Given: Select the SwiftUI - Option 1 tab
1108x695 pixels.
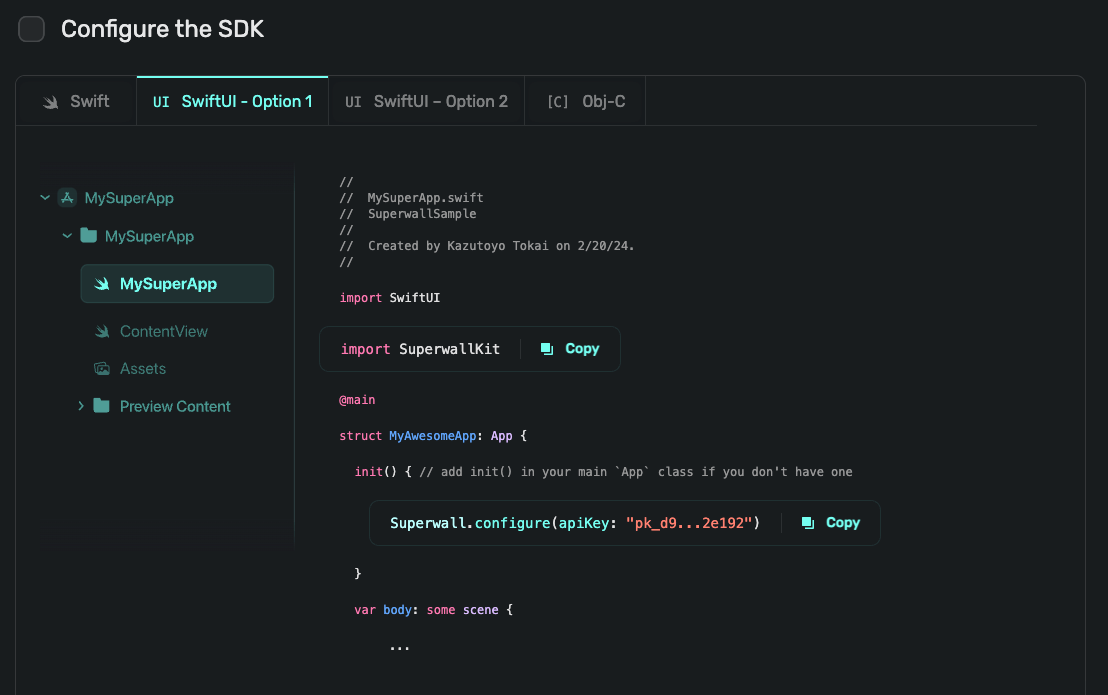Looking at the screenshot, I should [x=232, y=101].
